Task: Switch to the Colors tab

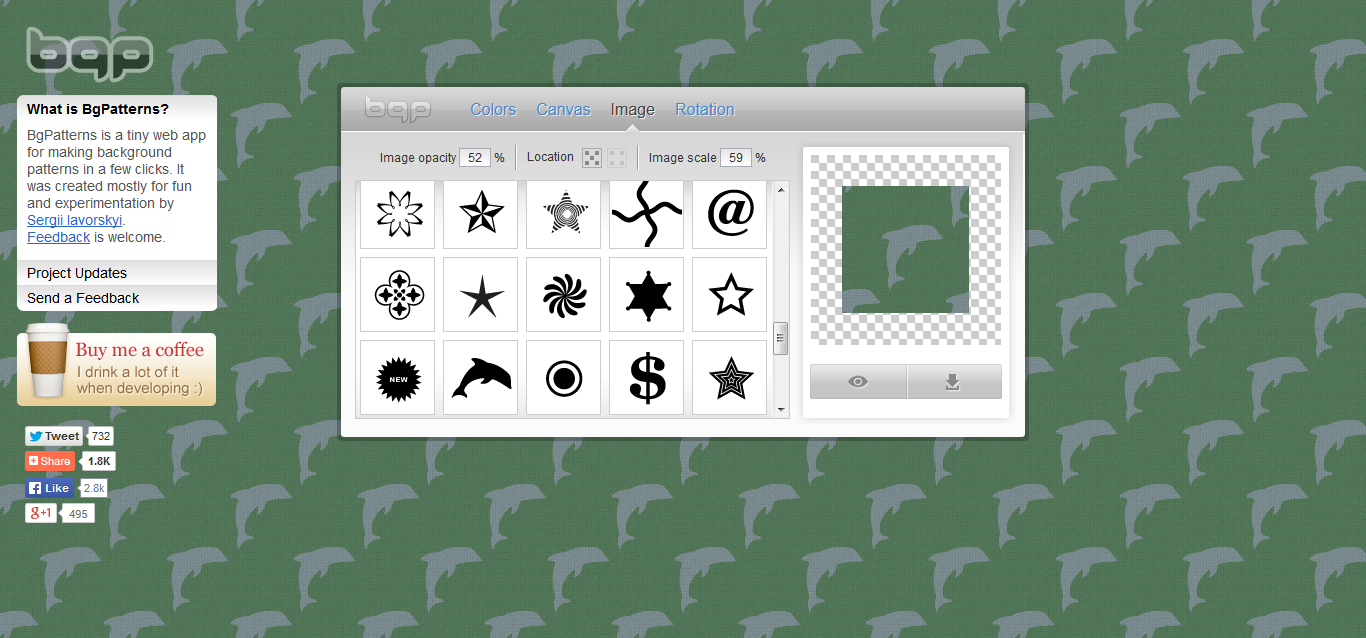Action: coord(493,109)
